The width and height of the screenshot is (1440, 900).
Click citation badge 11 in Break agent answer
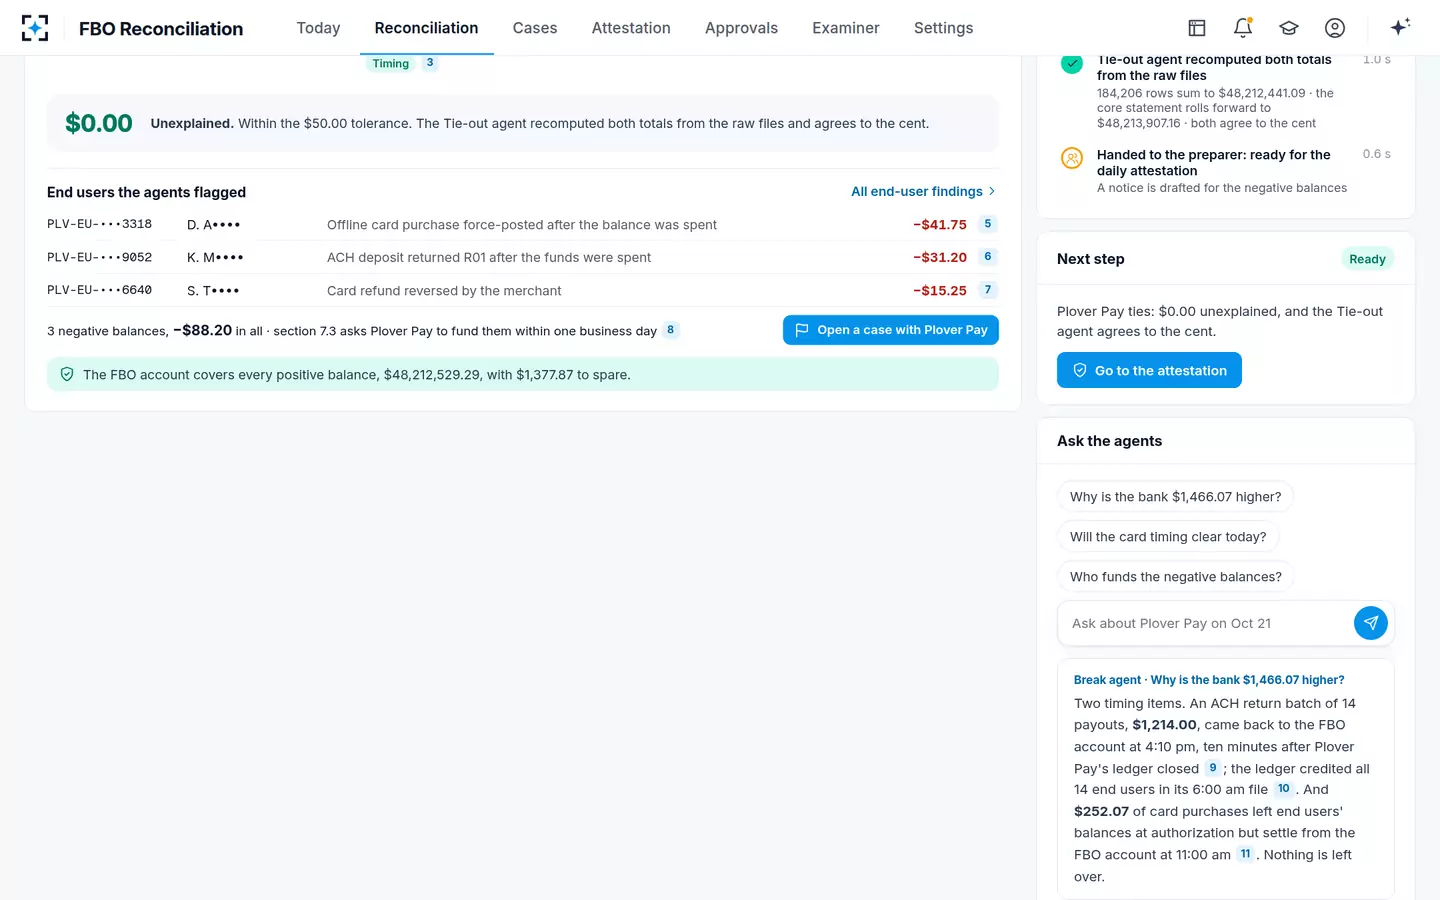[x=1245, y=854]
